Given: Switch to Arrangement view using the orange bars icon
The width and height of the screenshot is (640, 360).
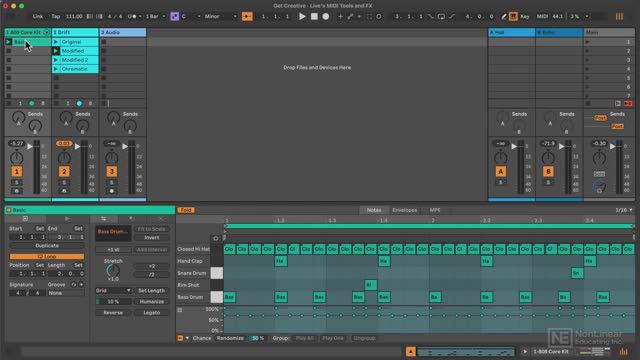Looking at the screenshot, I should (619, 16).
